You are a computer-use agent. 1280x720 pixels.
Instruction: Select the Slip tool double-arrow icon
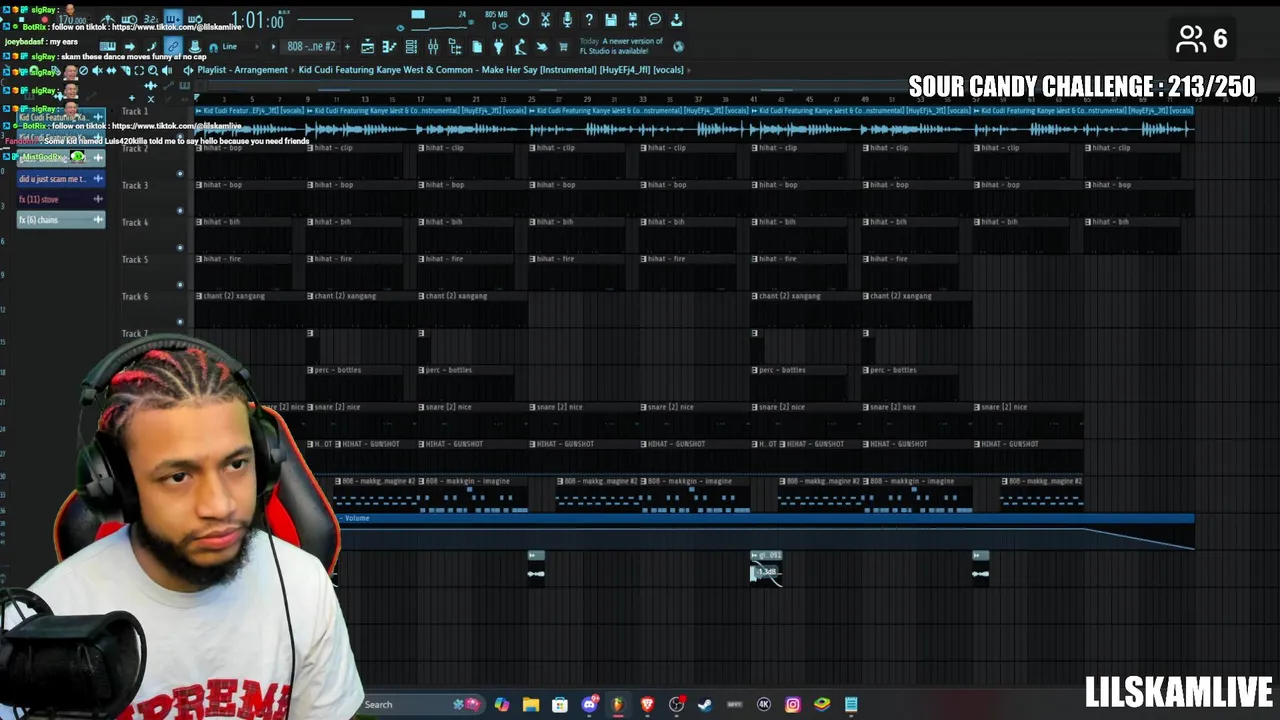point(111,70)
